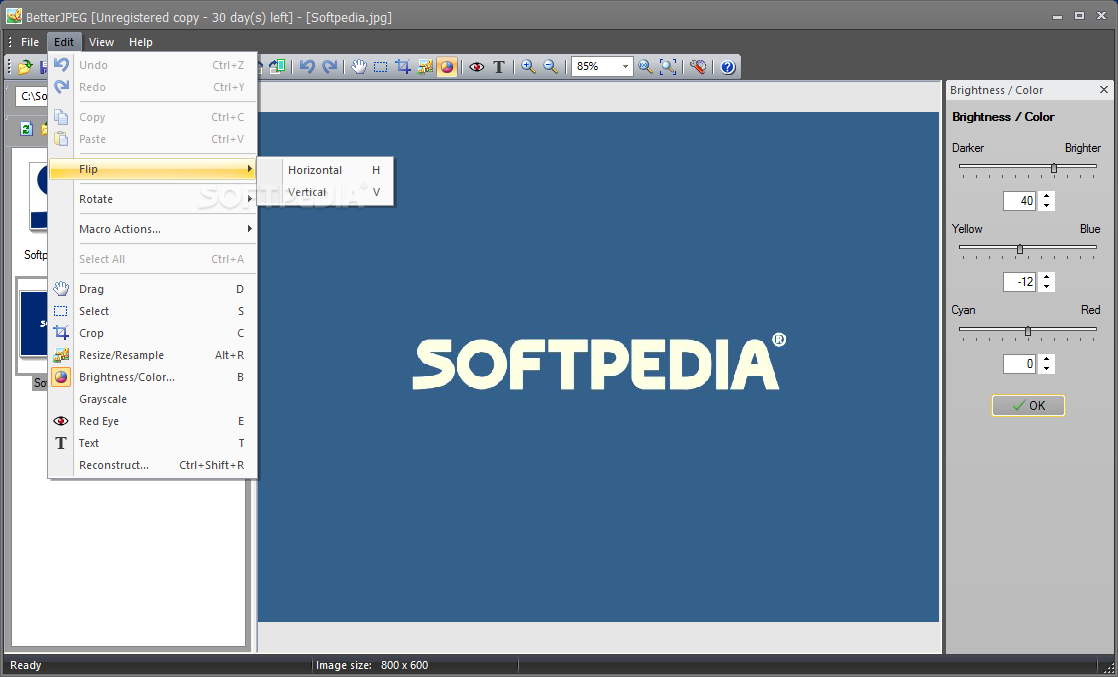The height and width of the screenshot is (677, 1118).
Task: Choose Grayscale in the Edit menu
Action: click(153, 399)
